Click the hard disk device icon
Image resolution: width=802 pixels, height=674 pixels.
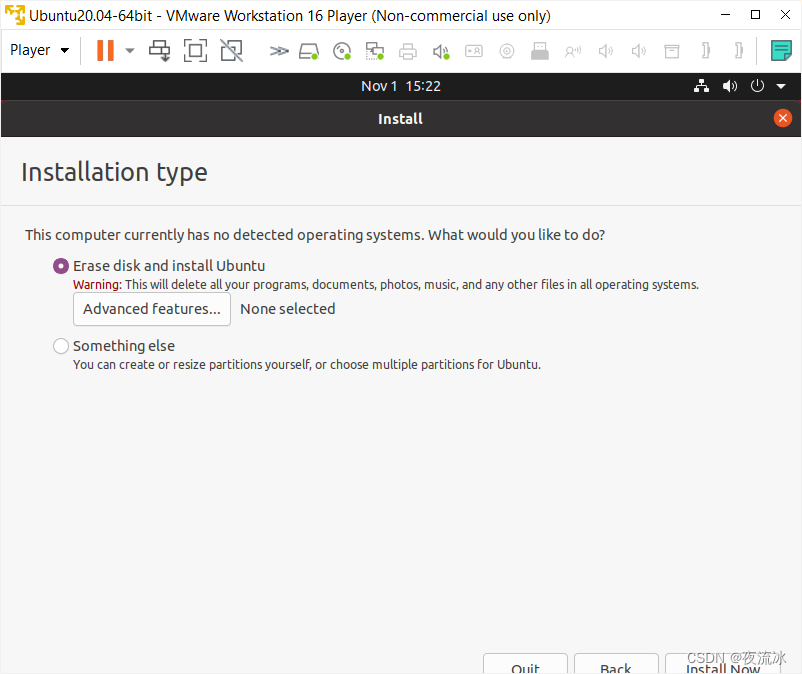point(309,51)
